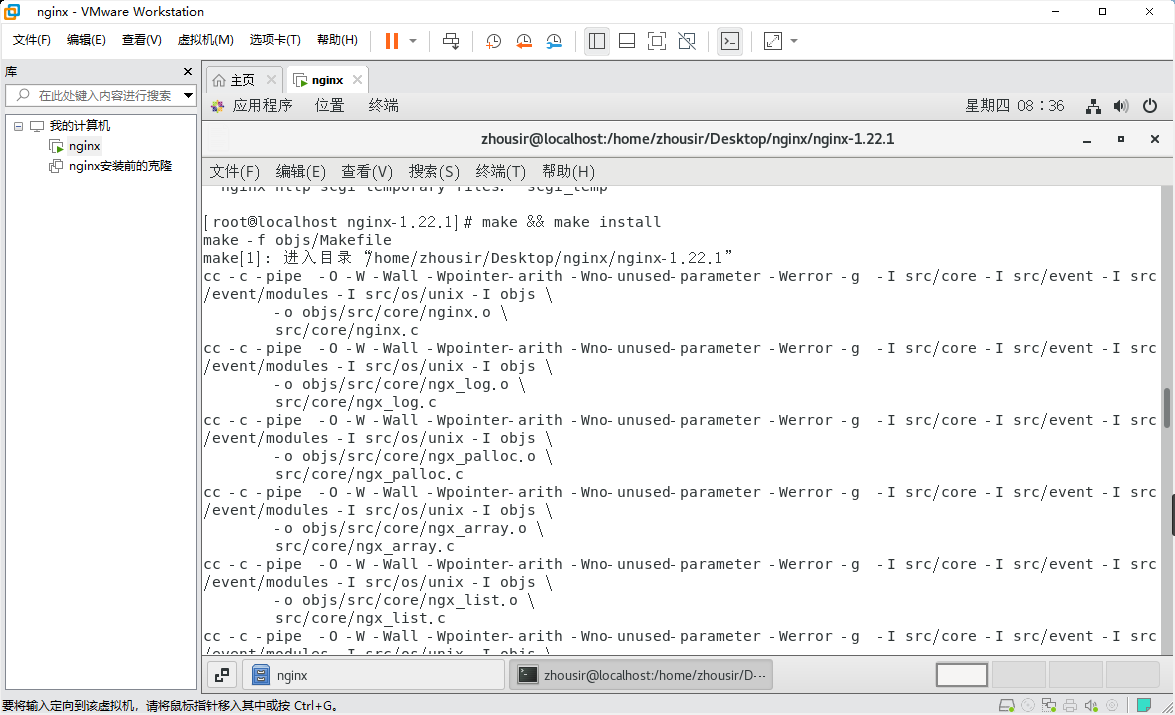
Task: Click the network adapter status bar icon
Action: point(1049,705)
